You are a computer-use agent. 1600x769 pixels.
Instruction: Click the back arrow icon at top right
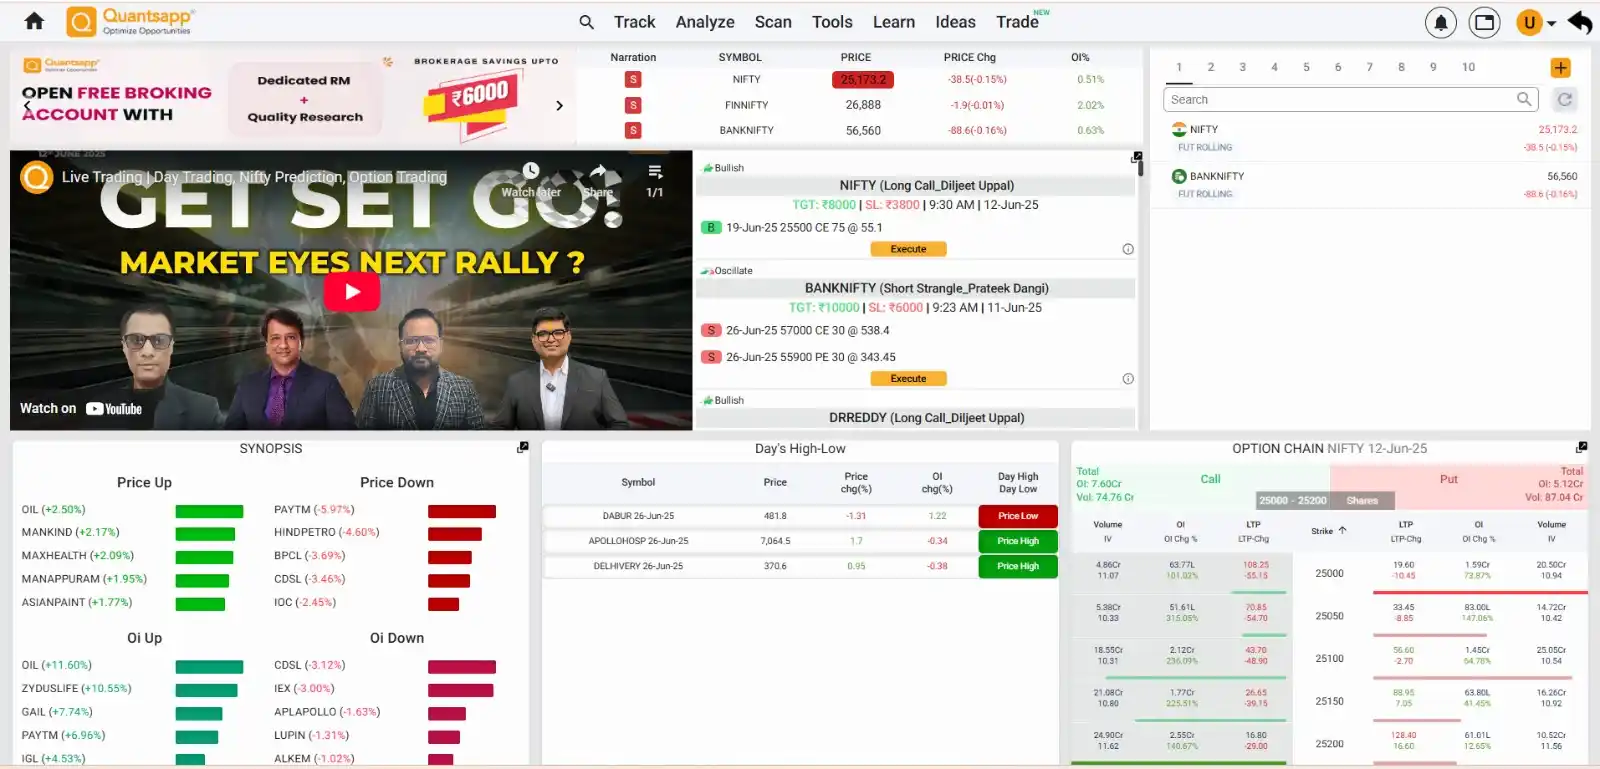pyautogui.click(x=1580, y=22)
